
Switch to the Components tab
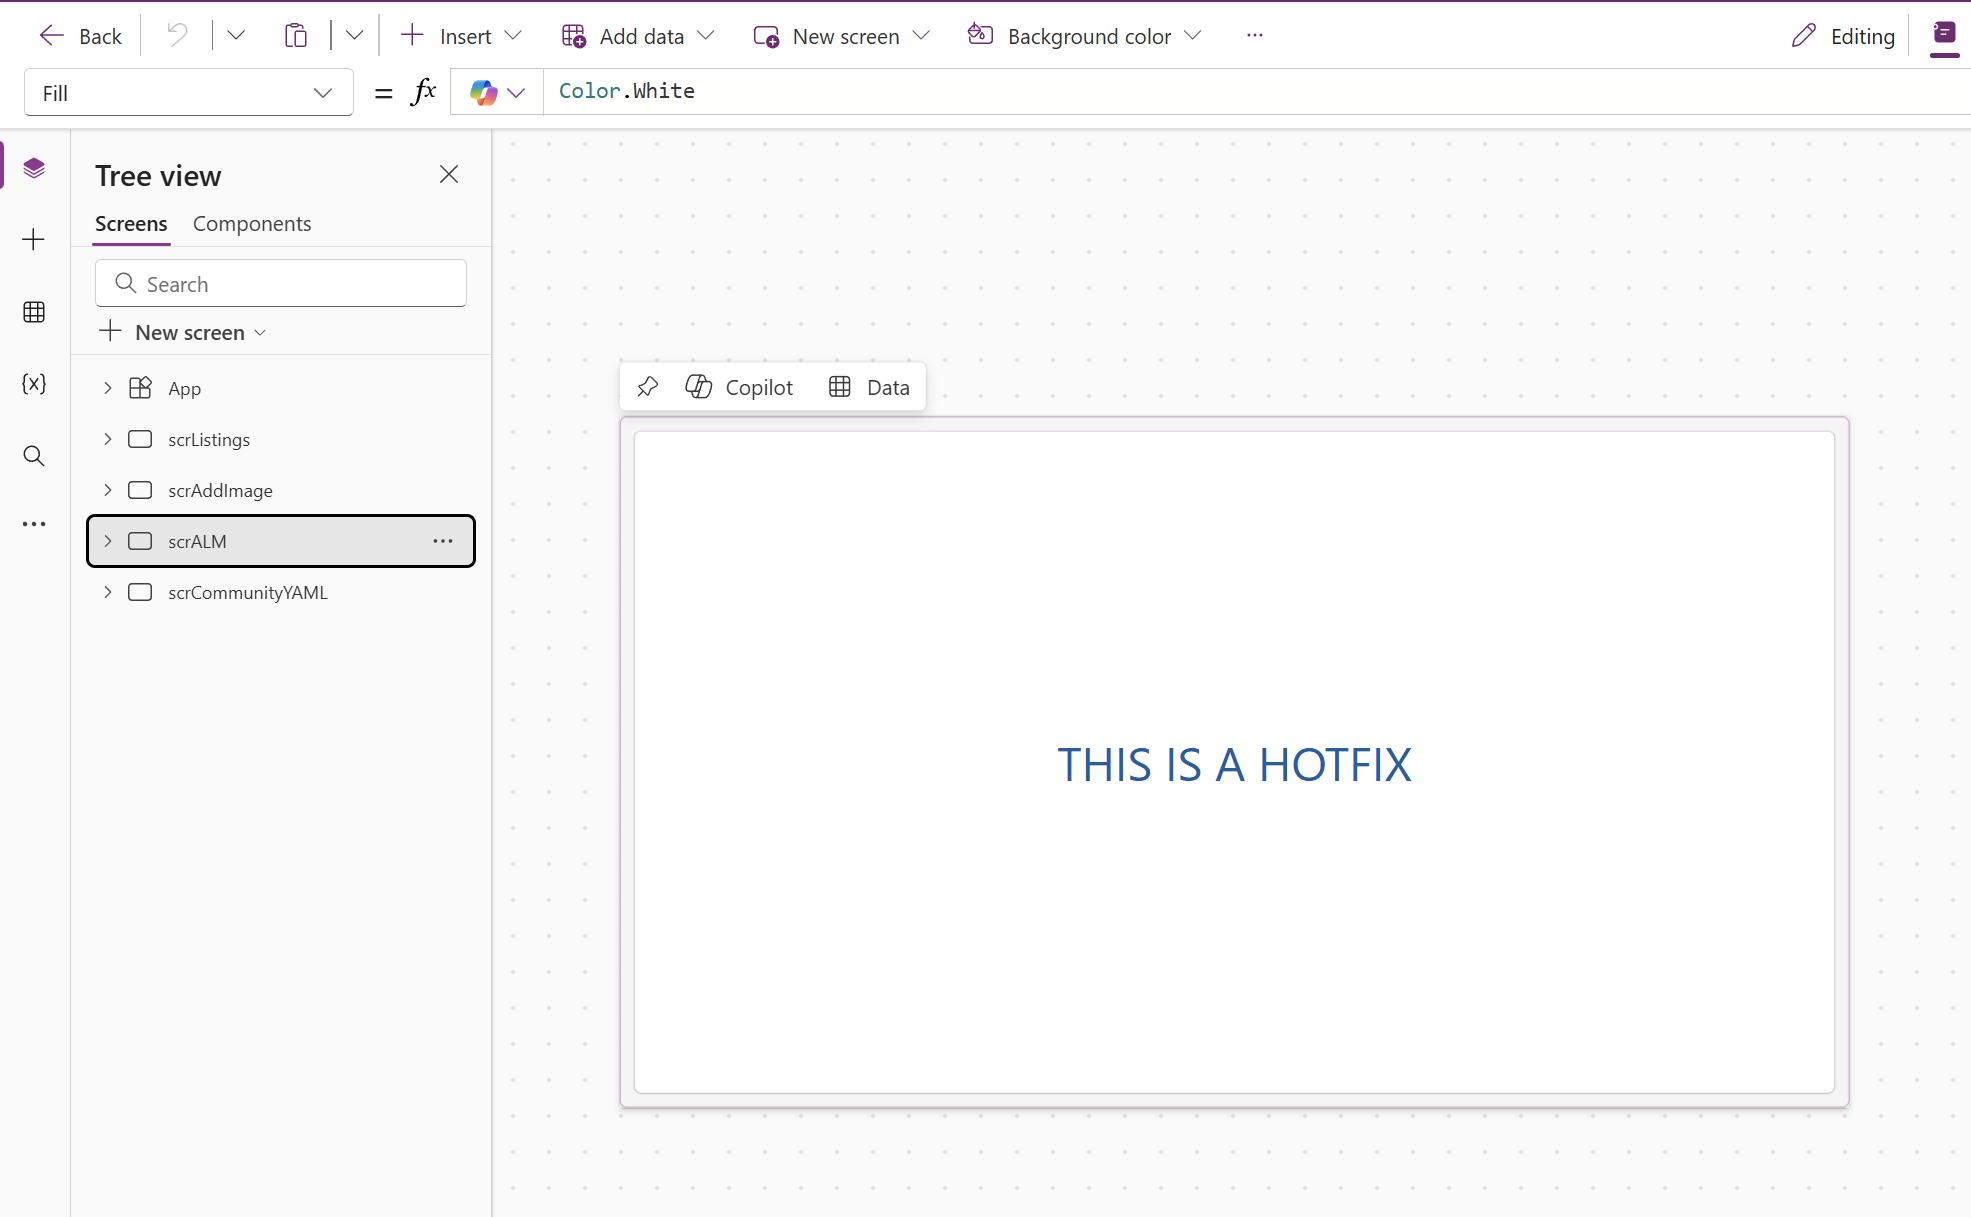click(x=252, y=224)
